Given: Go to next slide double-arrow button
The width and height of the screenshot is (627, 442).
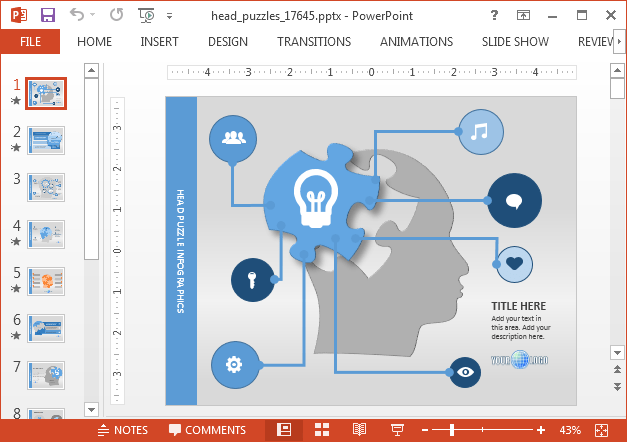Looking at the screenshot, I should click(x=617, y=386).
